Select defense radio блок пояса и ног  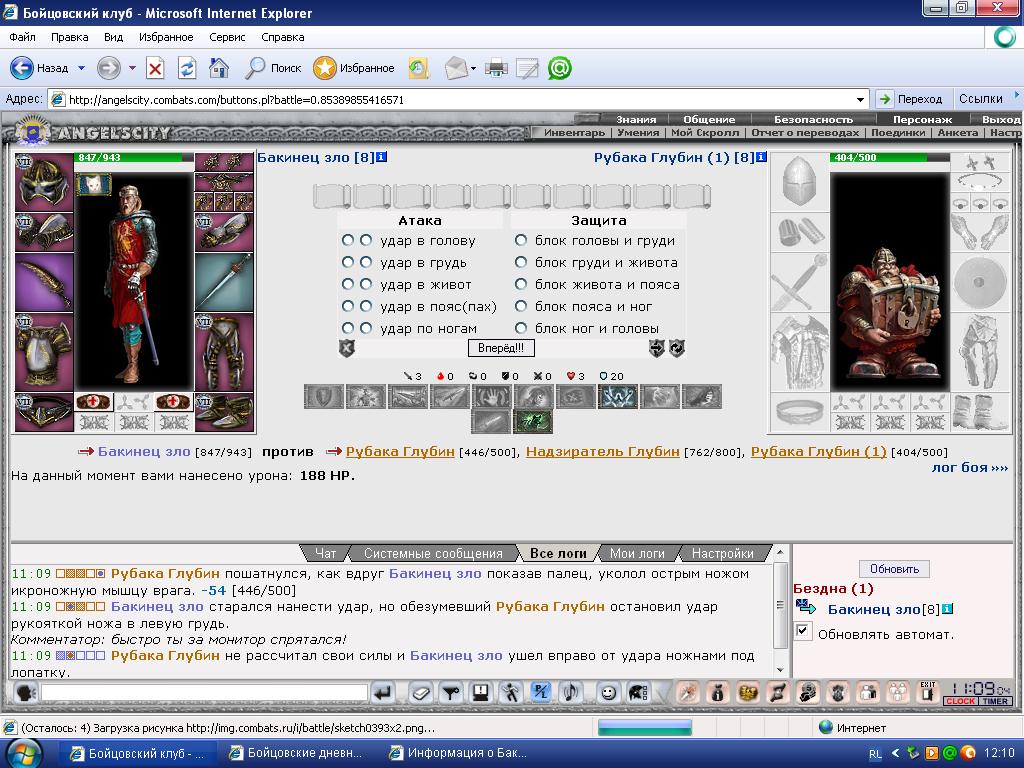pos(520,306)
